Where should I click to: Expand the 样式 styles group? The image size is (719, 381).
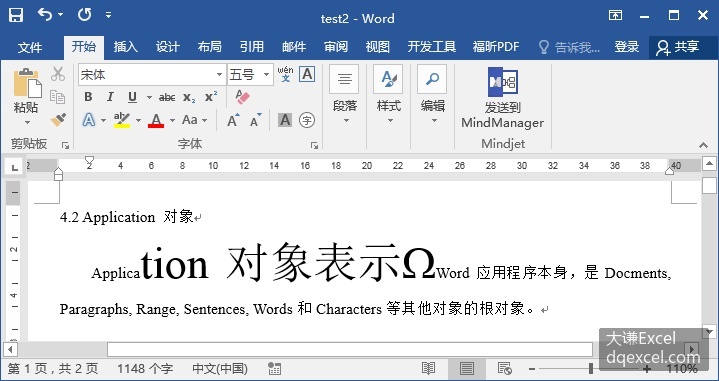[x=388, y=95]
